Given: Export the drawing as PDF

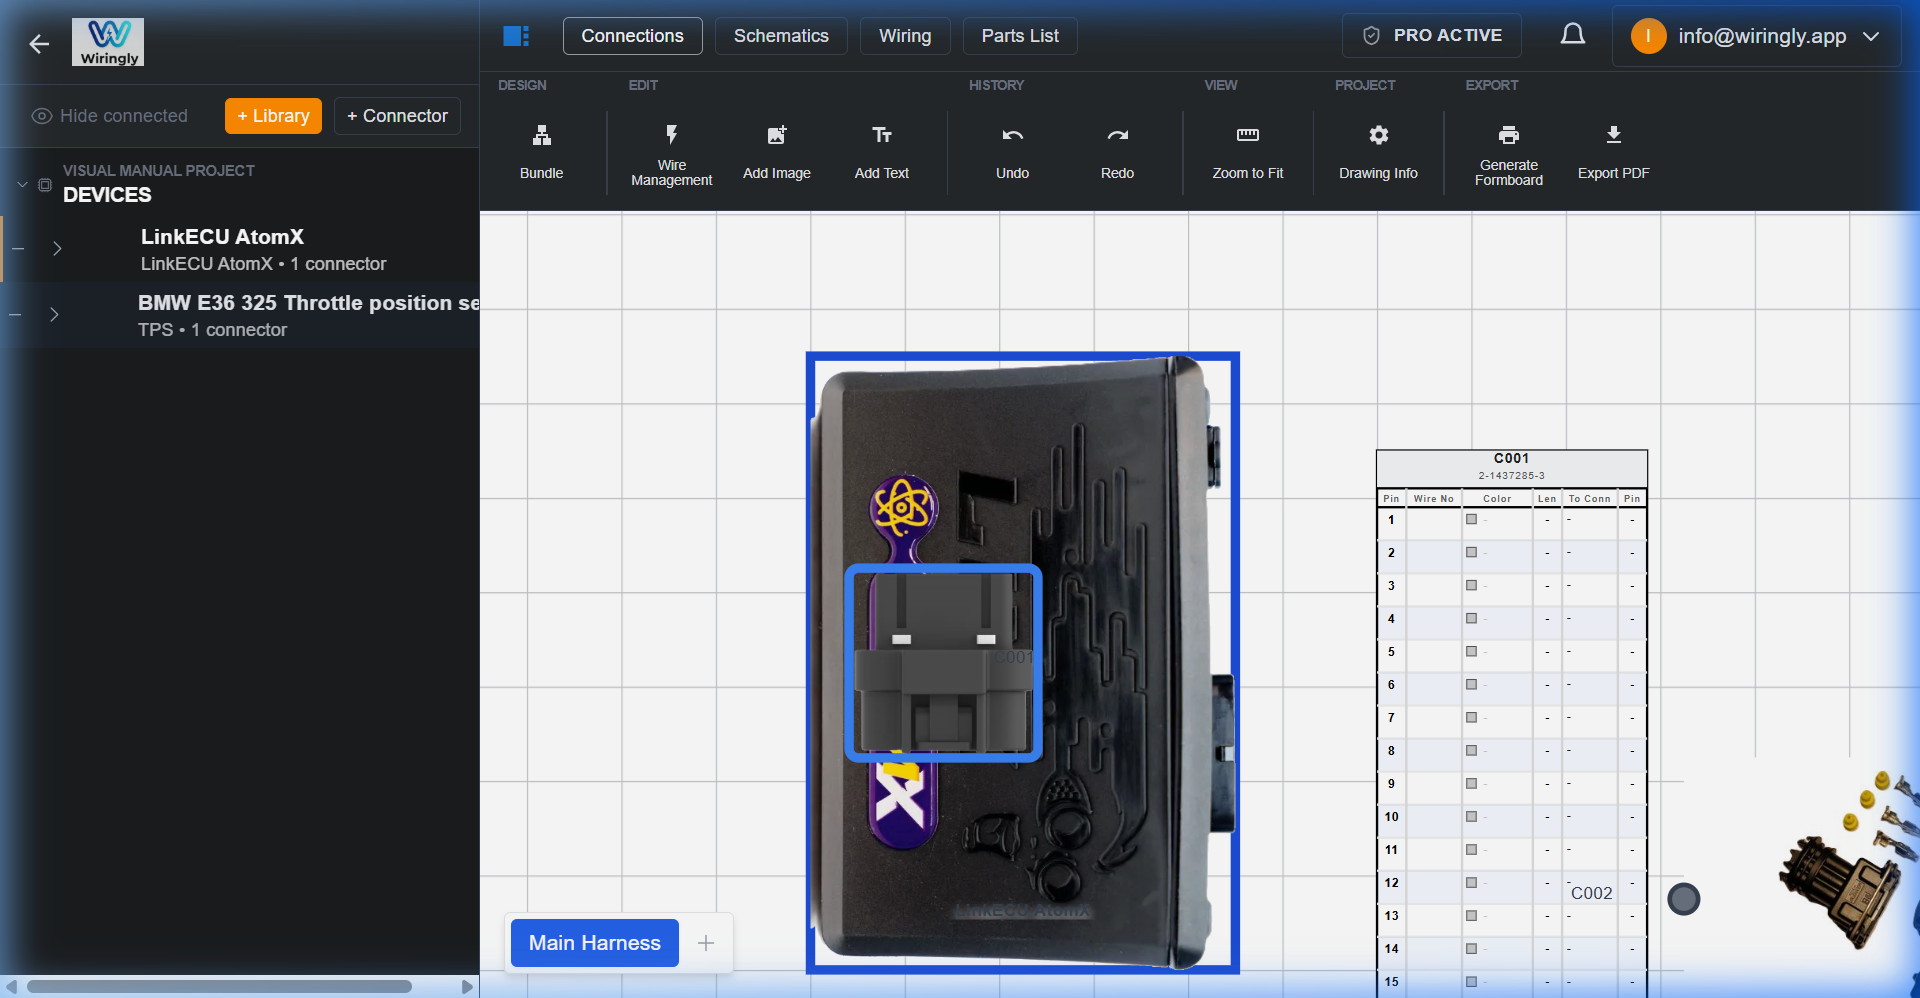Looking at the screenshot, I should pyautogui.click(x=1614, y=152).
